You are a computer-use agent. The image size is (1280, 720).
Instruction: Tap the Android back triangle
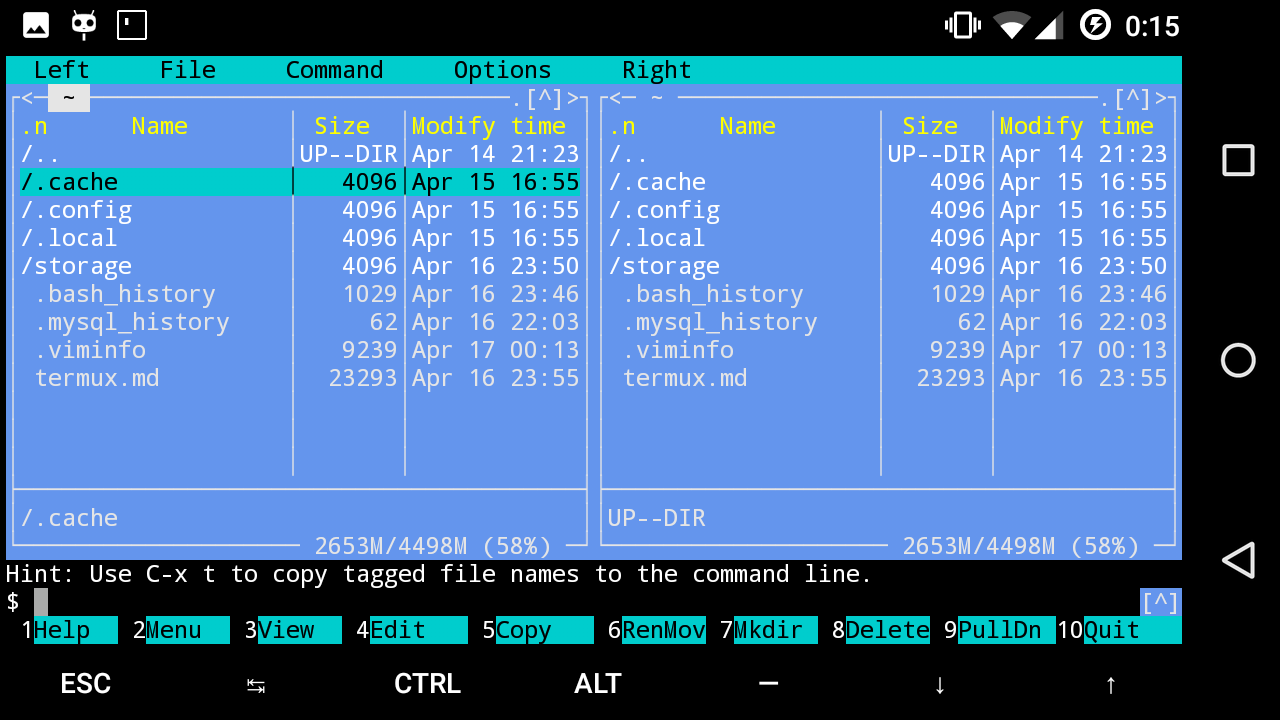click(x=1238, y=560)
